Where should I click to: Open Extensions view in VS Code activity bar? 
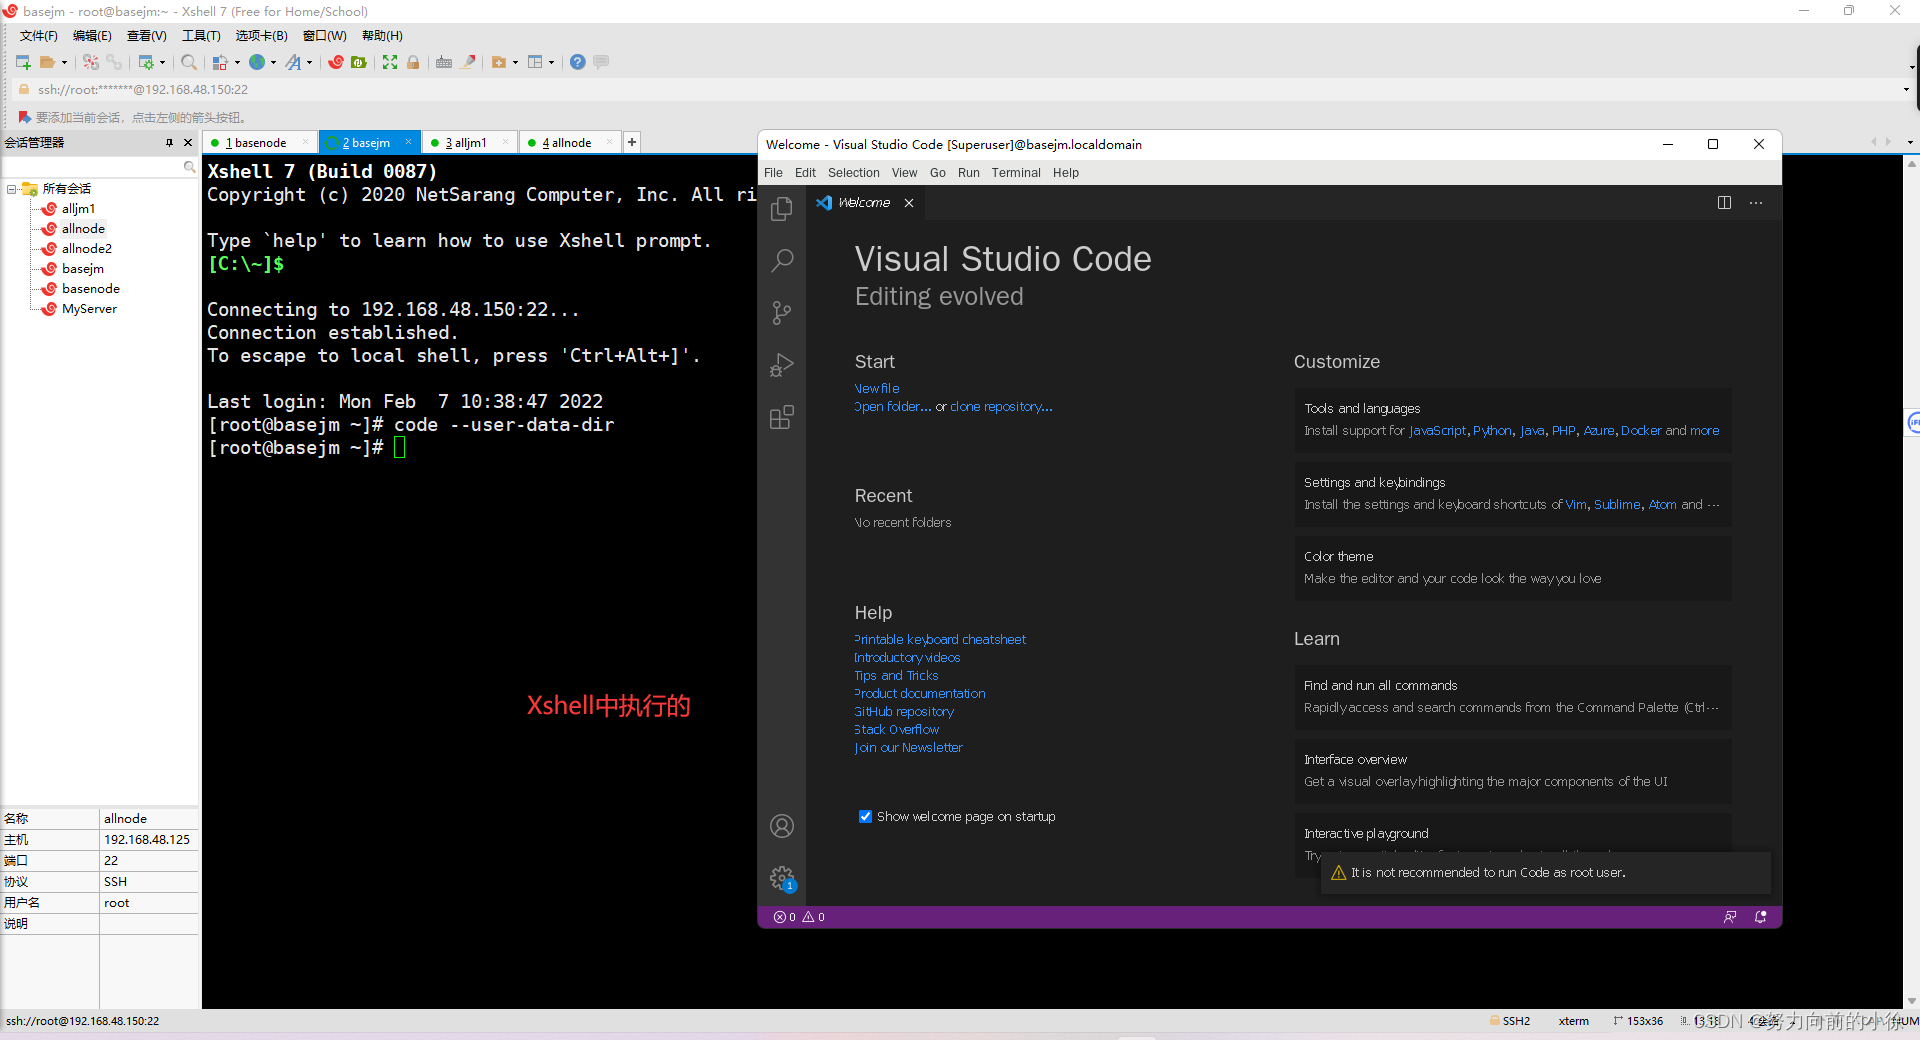782,417
